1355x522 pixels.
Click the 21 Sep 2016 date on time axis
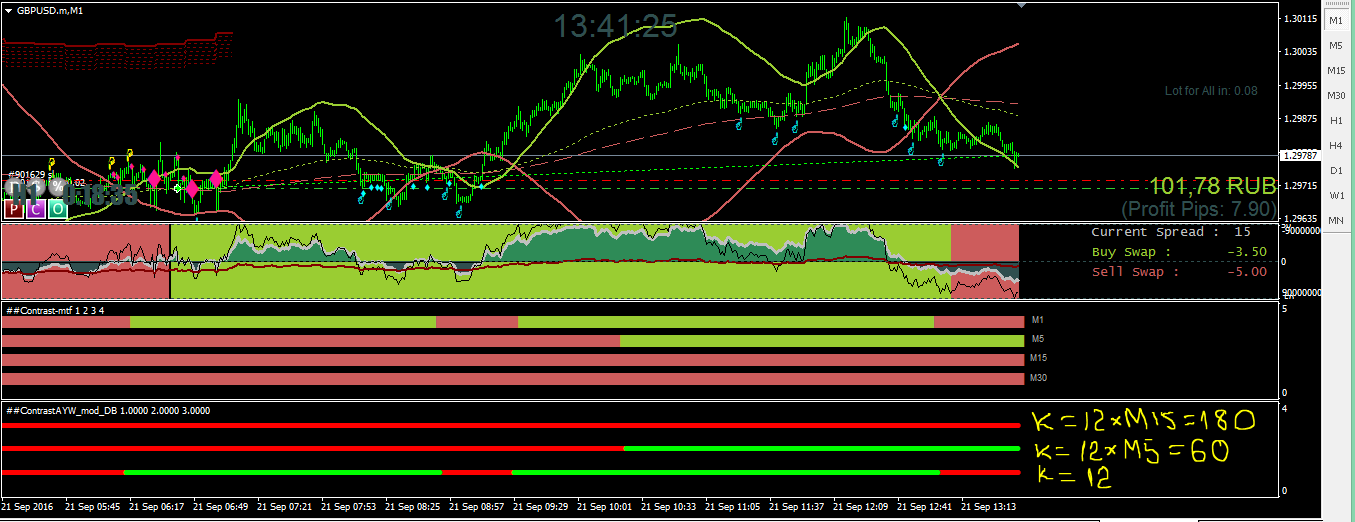pyautogui.click(x=28, y=506)
